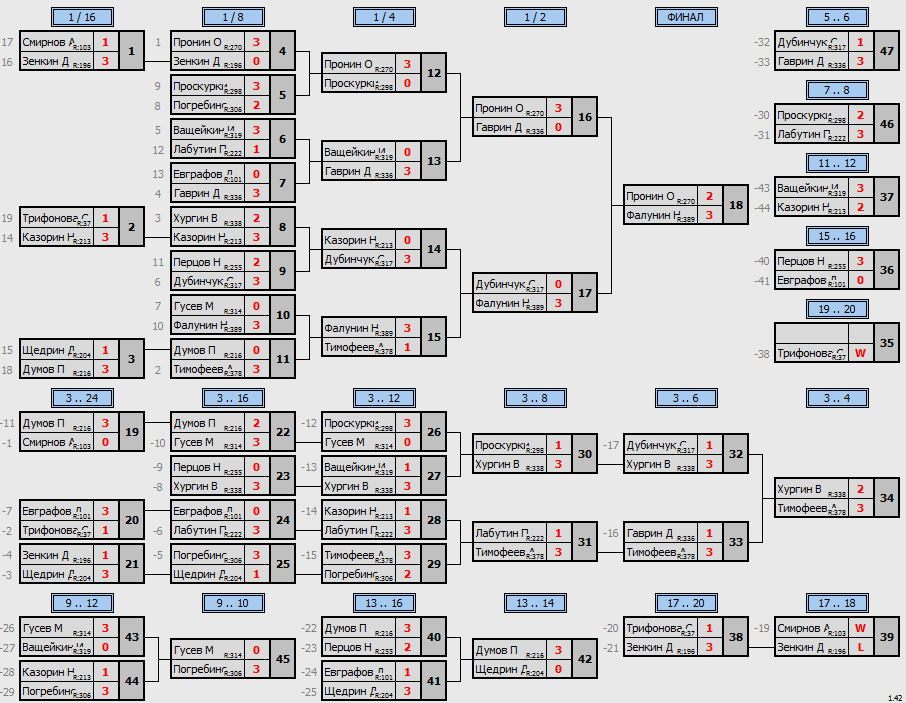
Task: Click the "9 .. 12" bracket header
Action: 82,603
